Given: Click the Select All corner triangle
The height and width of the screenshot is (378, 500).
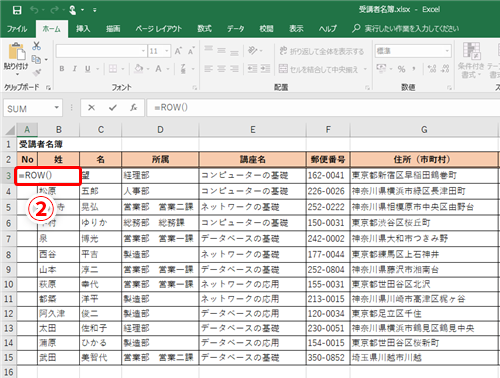Looking at the screenshot, I should click(x=9, y=130).
